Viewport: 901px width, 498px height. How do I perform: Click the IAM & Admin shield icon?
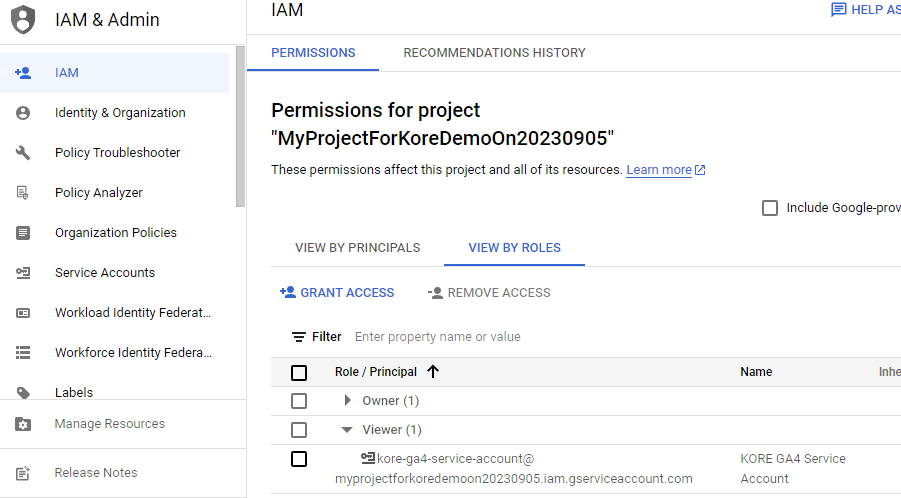(x=23, y=20)
